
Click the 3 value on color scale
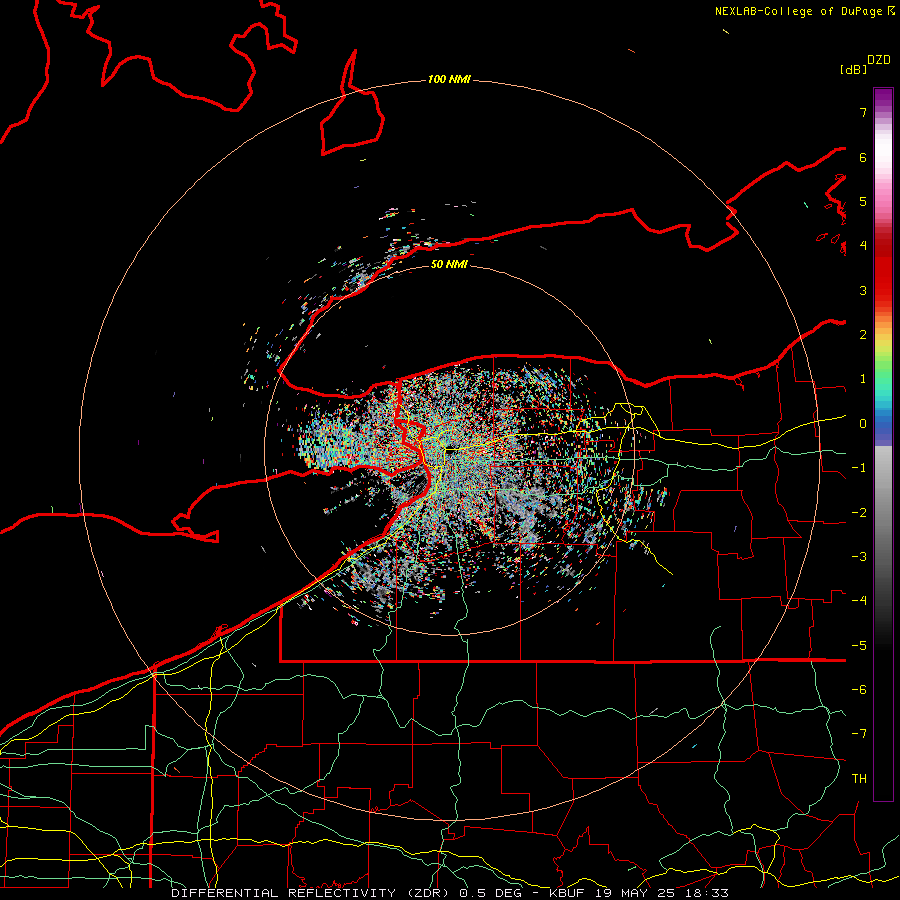coord(863,290)
